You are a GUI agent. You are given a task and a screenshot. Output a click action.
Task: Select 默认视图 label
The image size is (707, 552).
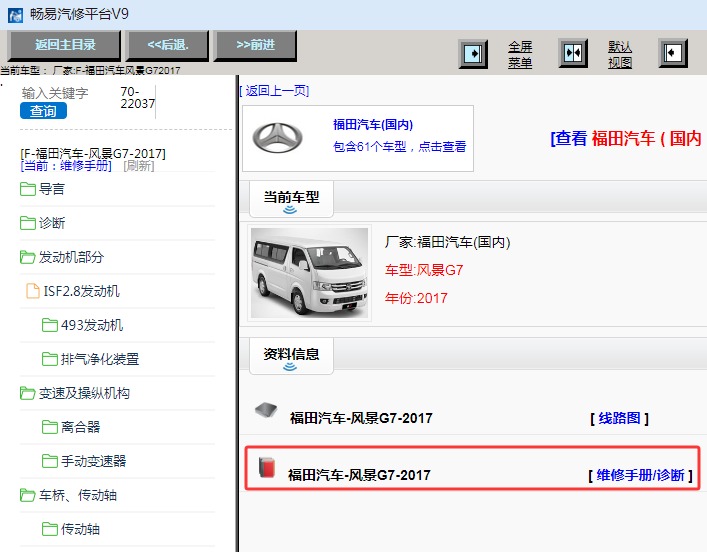(x=620, y=54)
